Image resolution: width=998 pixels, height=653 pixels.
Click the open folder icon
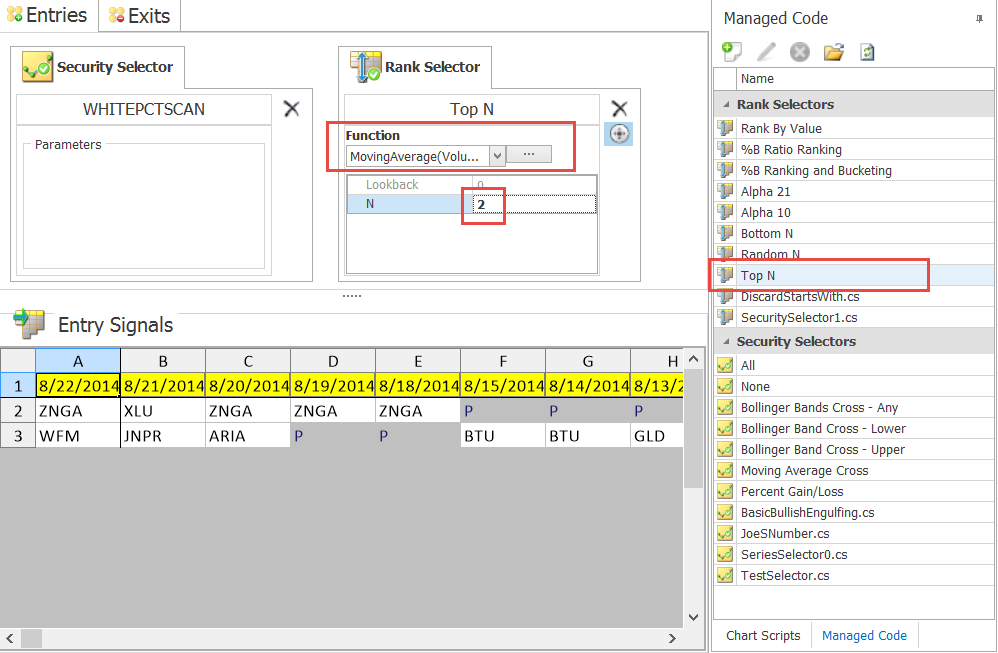coord(834,52)
